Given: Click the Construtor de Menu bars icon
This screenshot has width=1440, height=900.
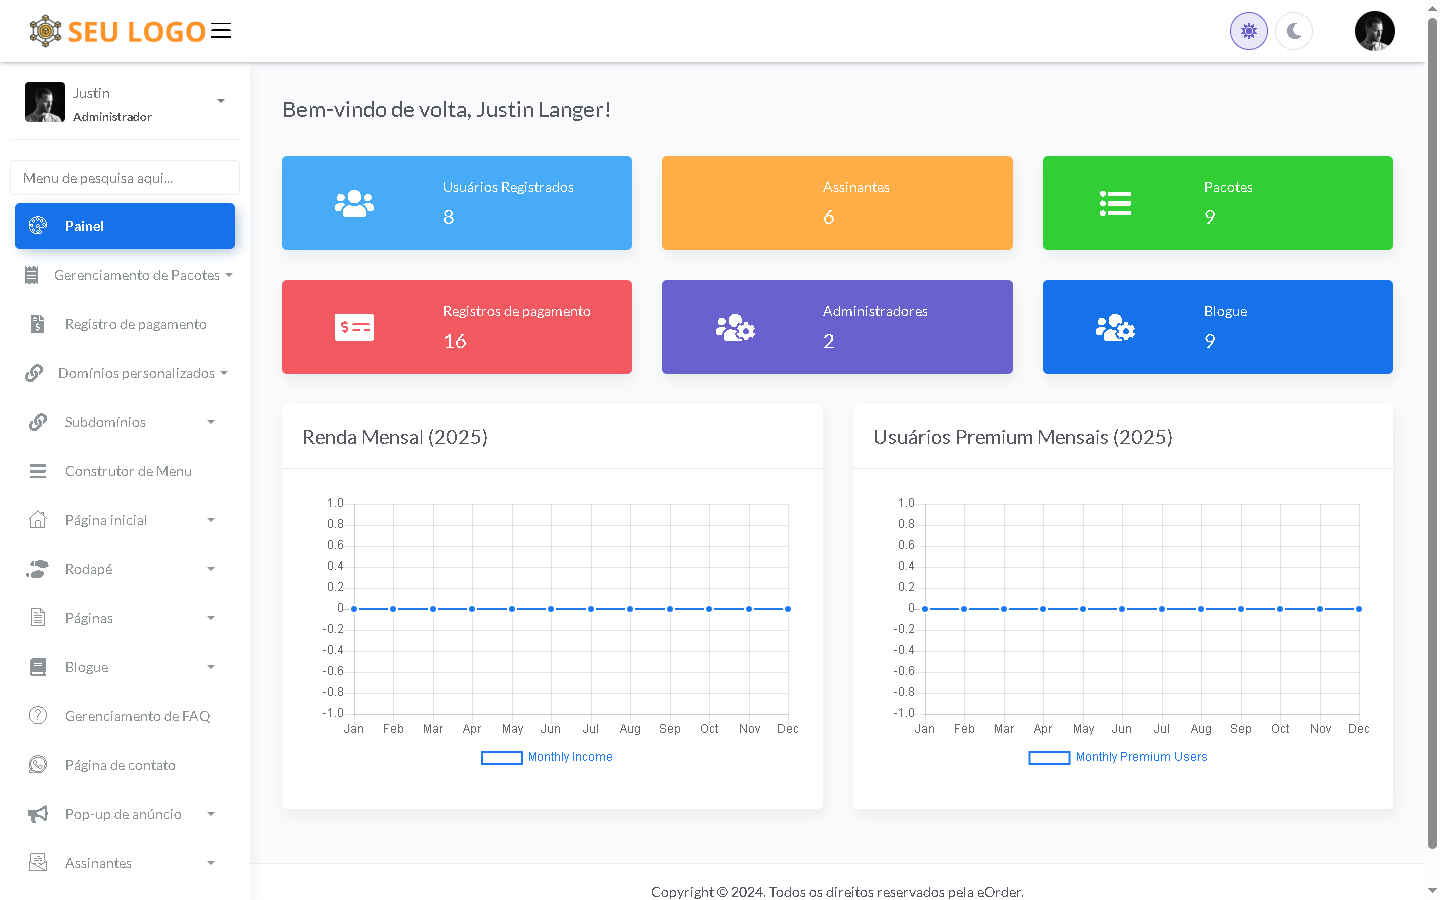Looking at the screenshot, I should (38, 471).
